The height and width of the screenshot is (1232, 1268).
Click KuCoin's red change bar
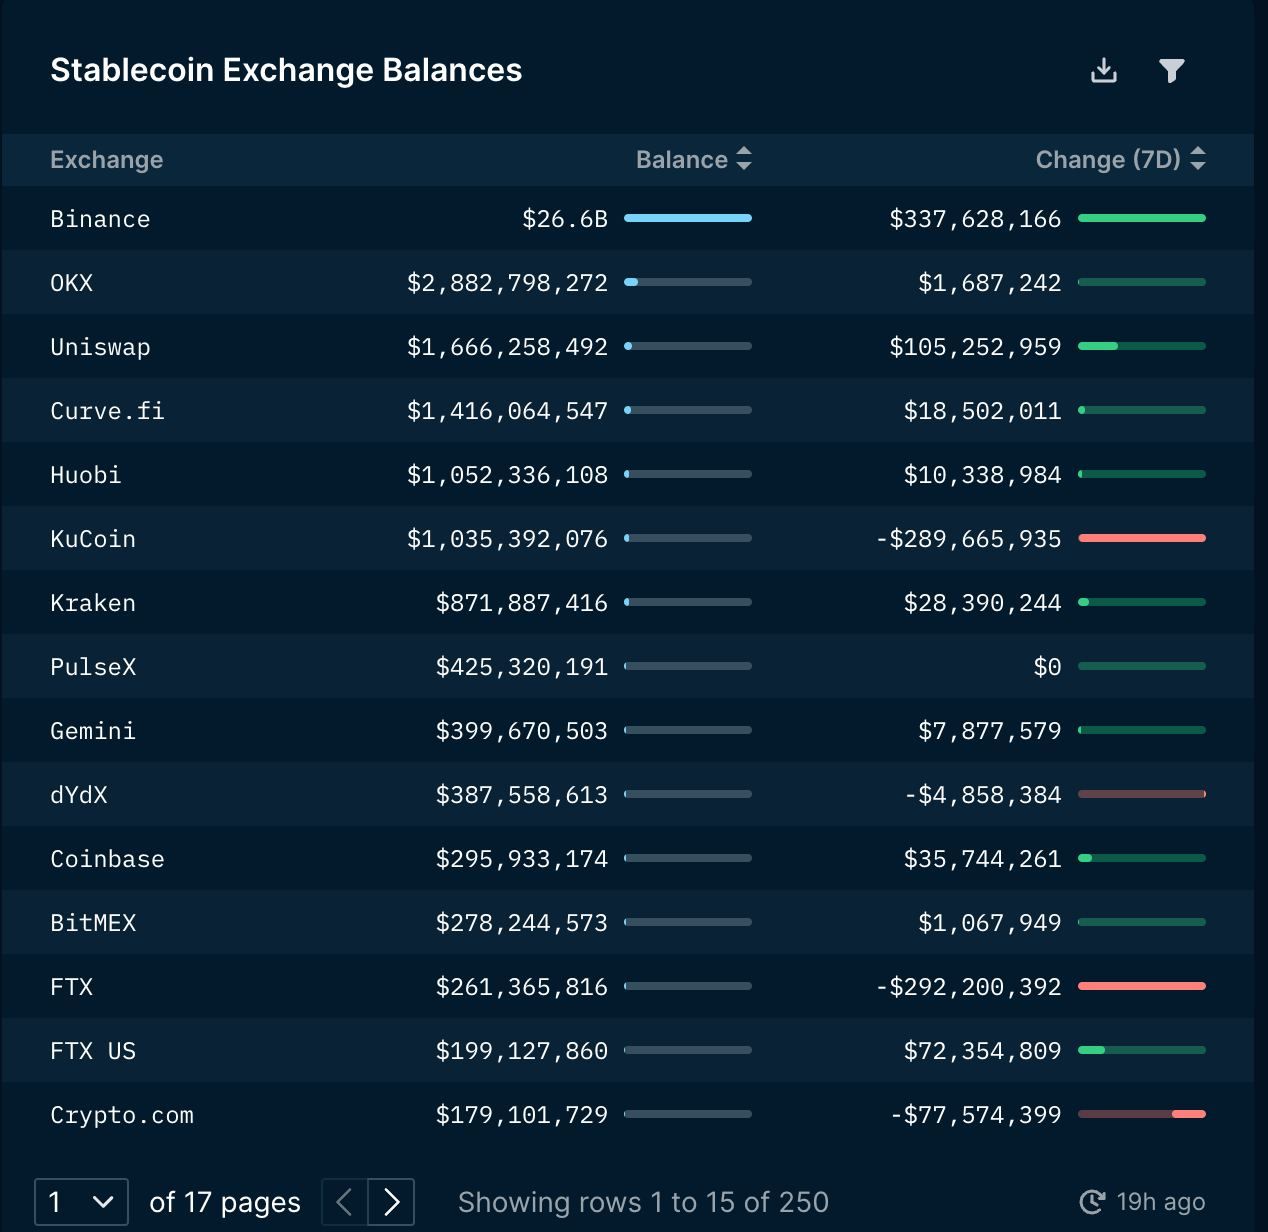(x=1142, y=538)
